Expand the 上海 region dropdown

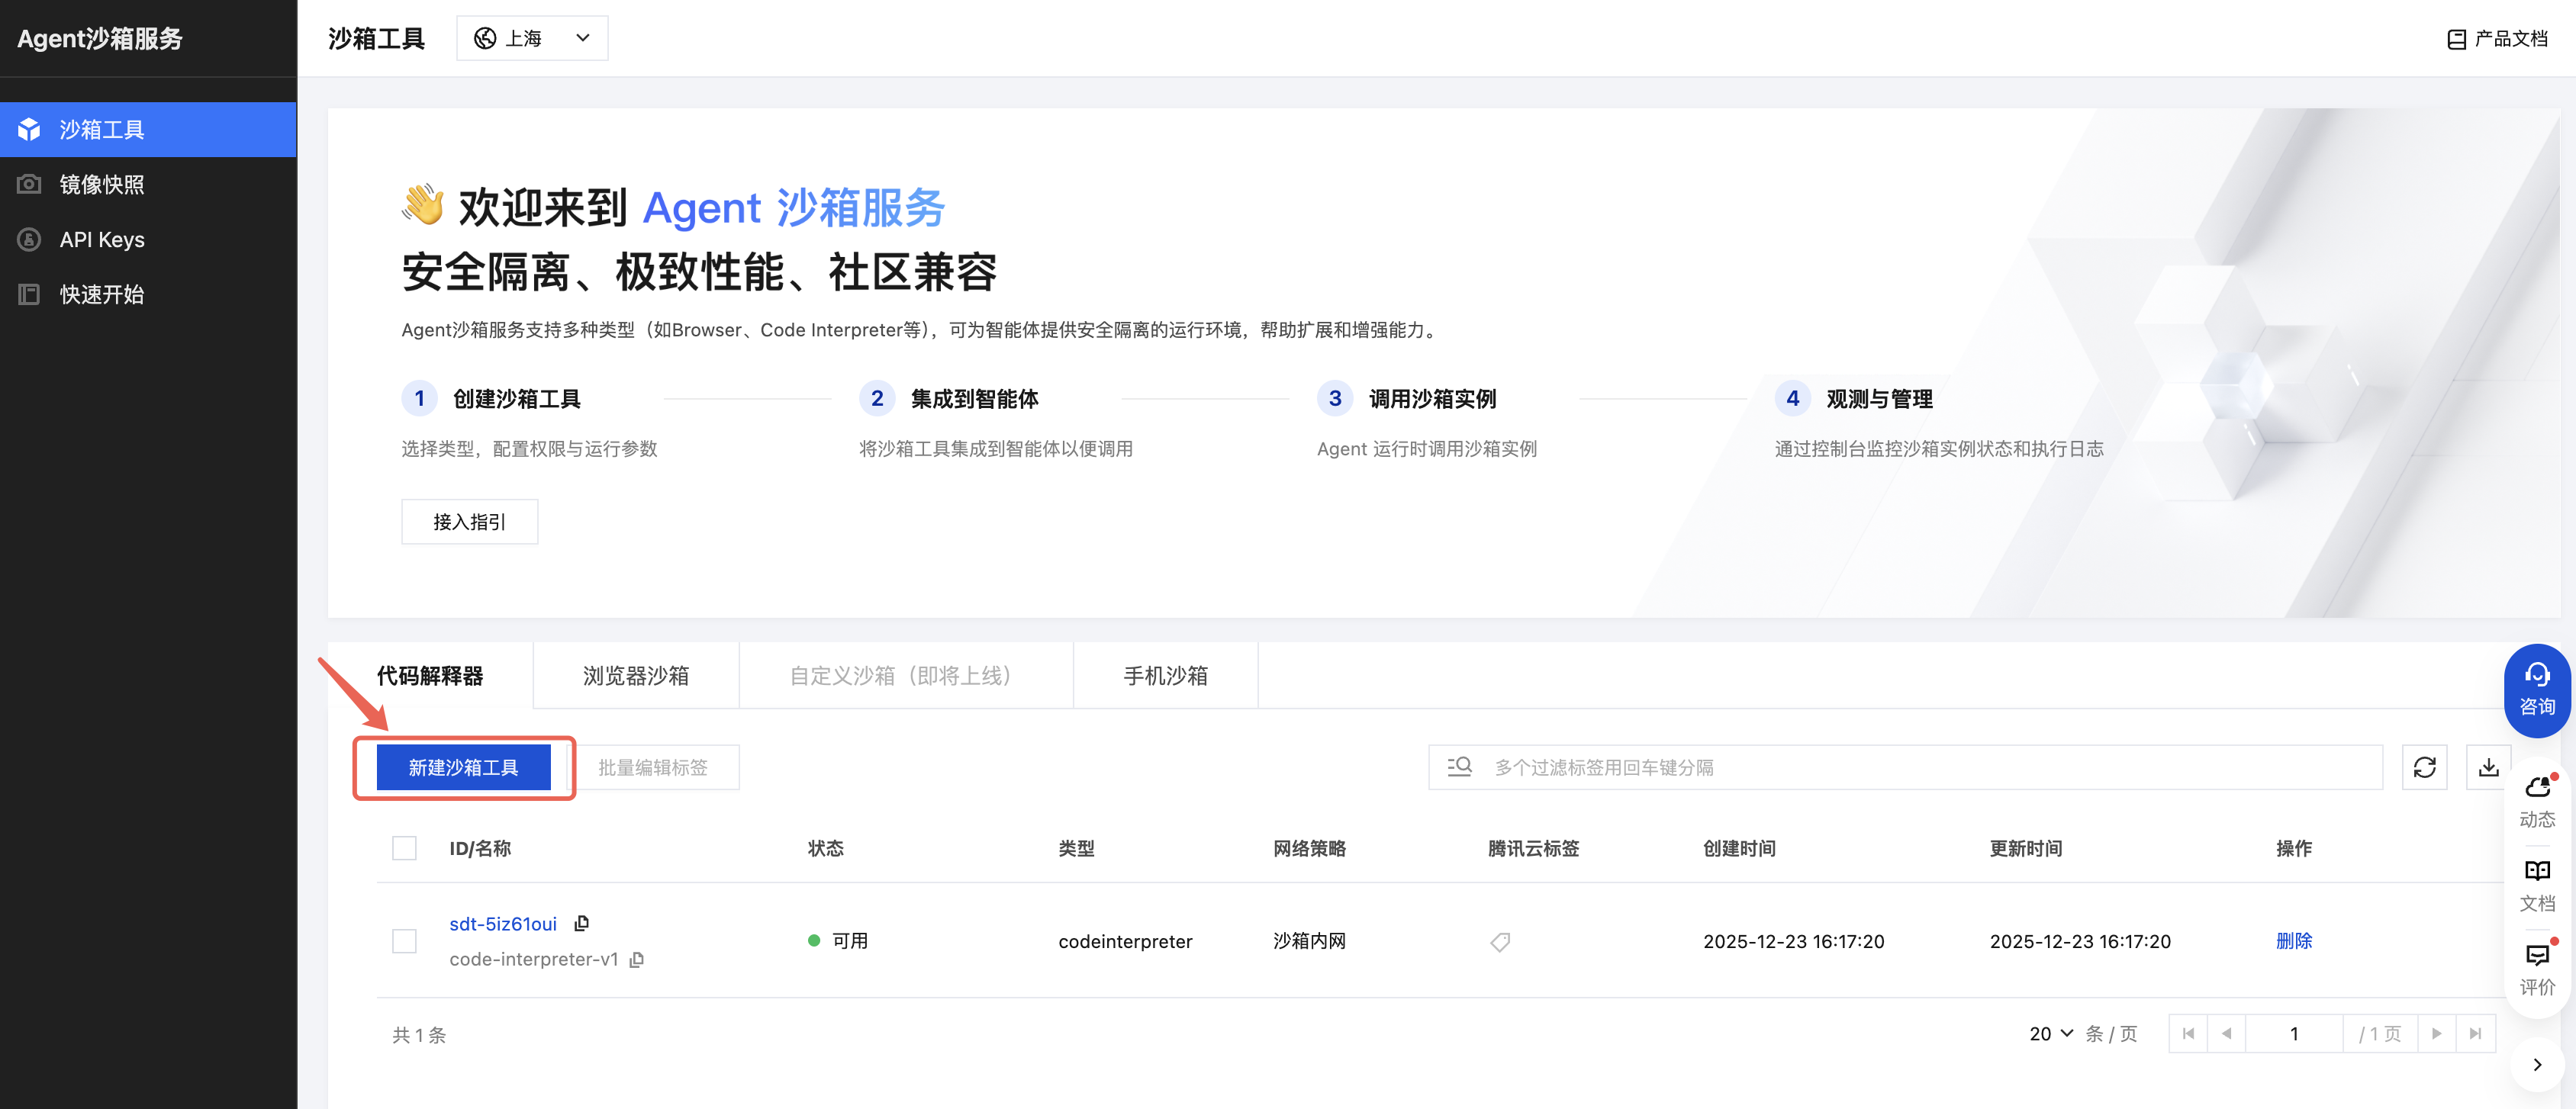click(x=532, y=38)
